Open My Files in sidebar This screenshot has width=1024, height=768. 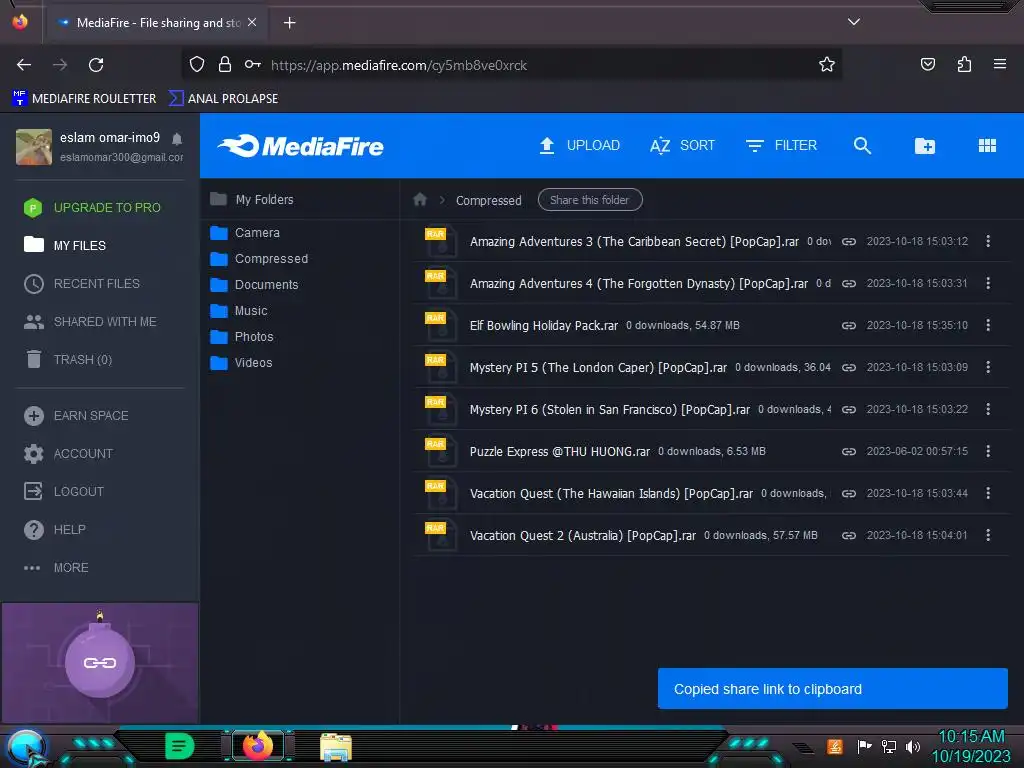[x=65, y=246]
